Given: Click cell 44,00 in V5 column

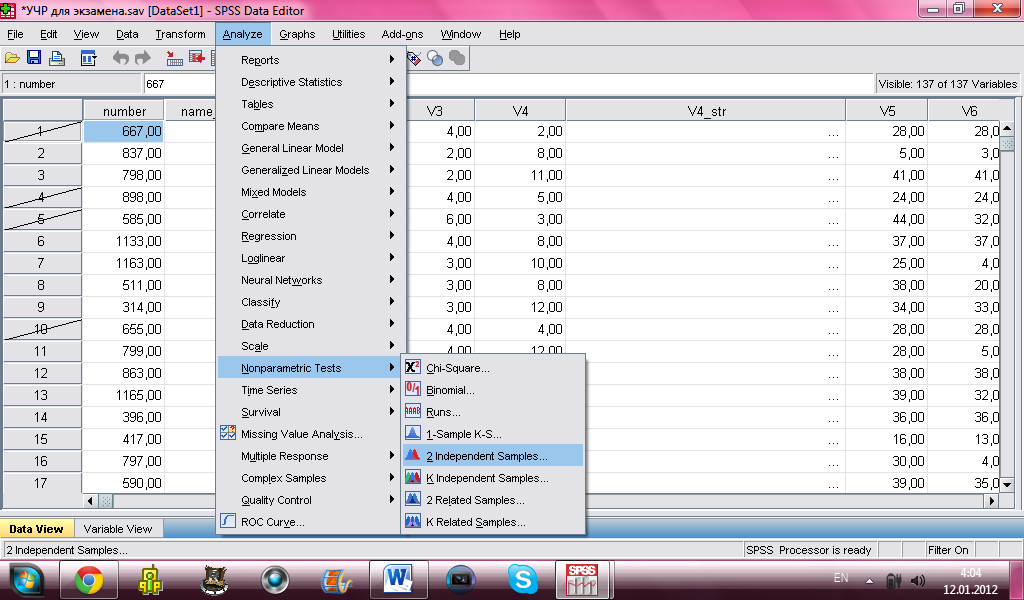Looking at the screenshot, I should (x=887, y=219).
